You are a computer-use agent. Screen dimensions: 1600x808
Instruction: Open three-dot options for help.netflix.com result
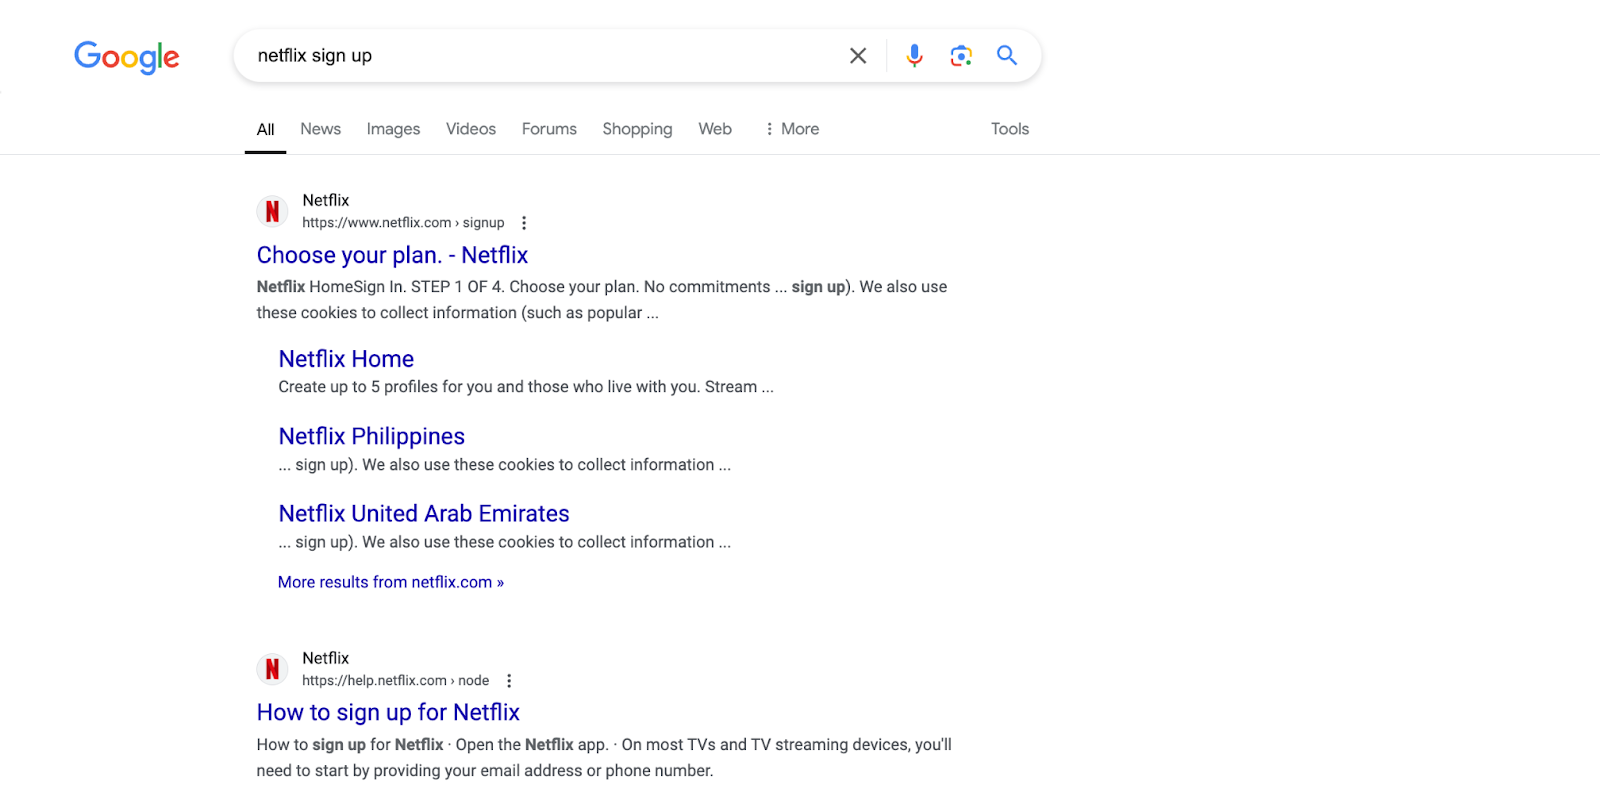[x=509, y=681]
